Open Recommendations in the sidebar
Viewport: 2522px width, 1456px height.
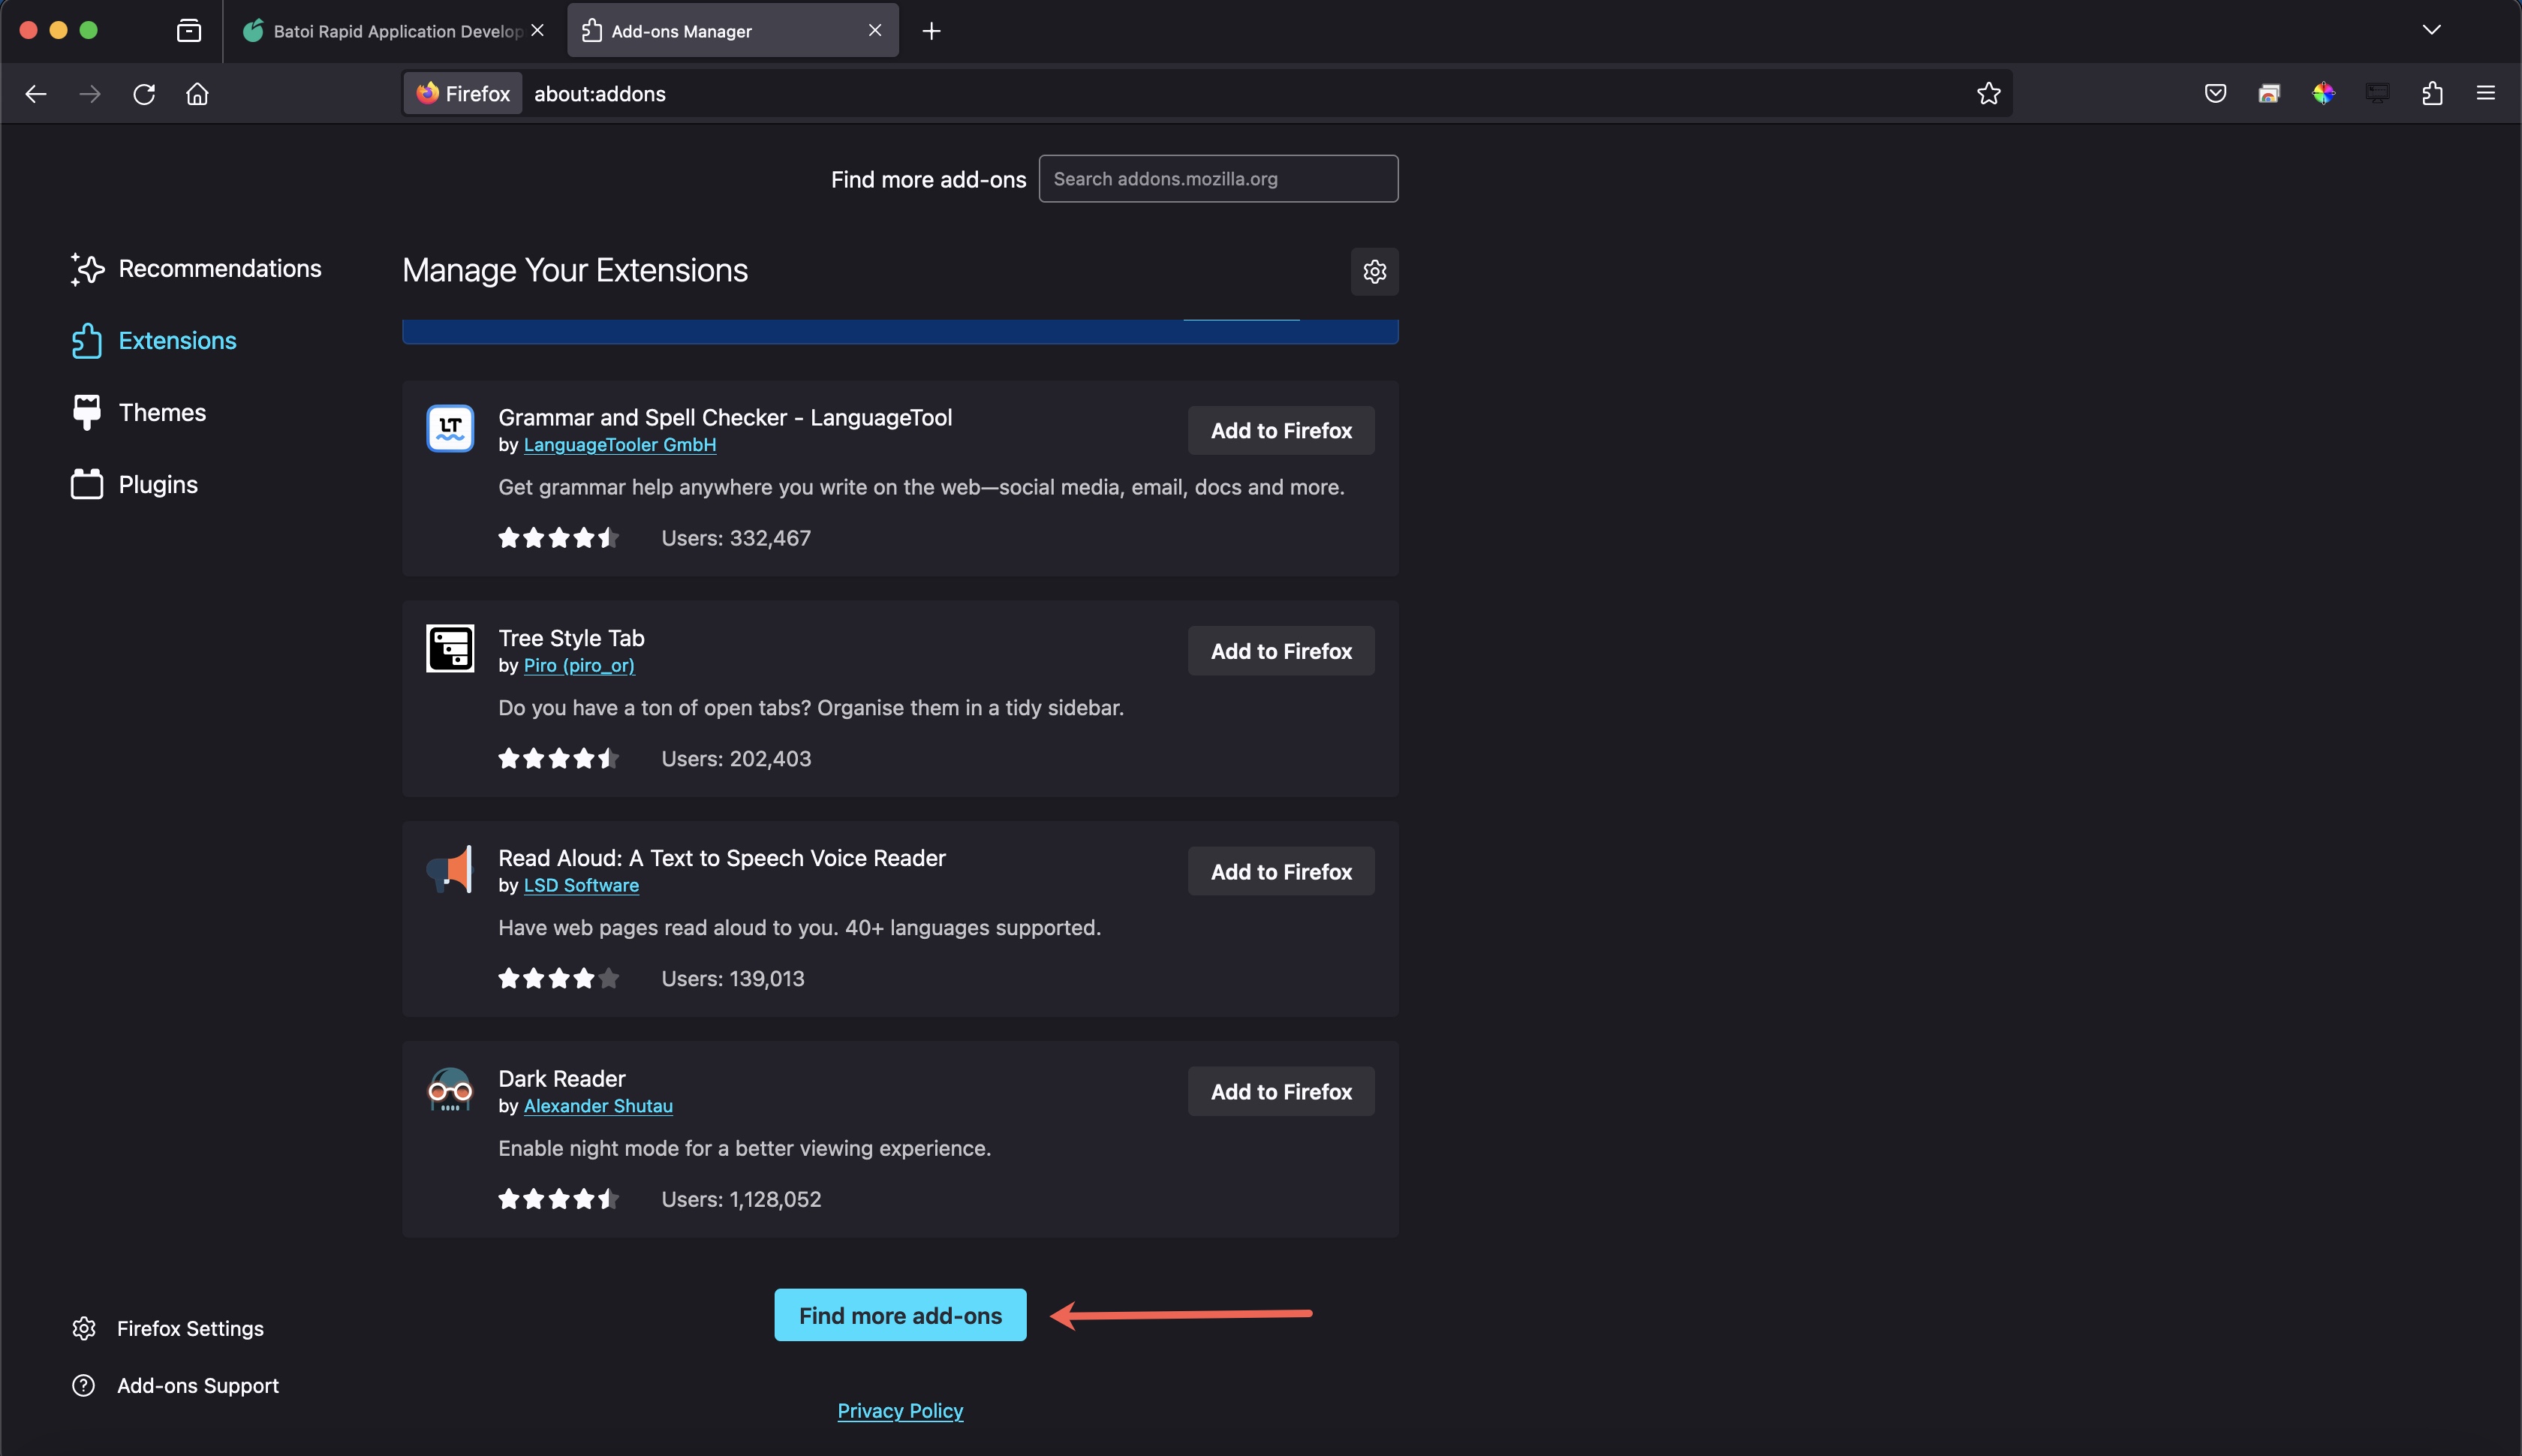click(196, 268)
